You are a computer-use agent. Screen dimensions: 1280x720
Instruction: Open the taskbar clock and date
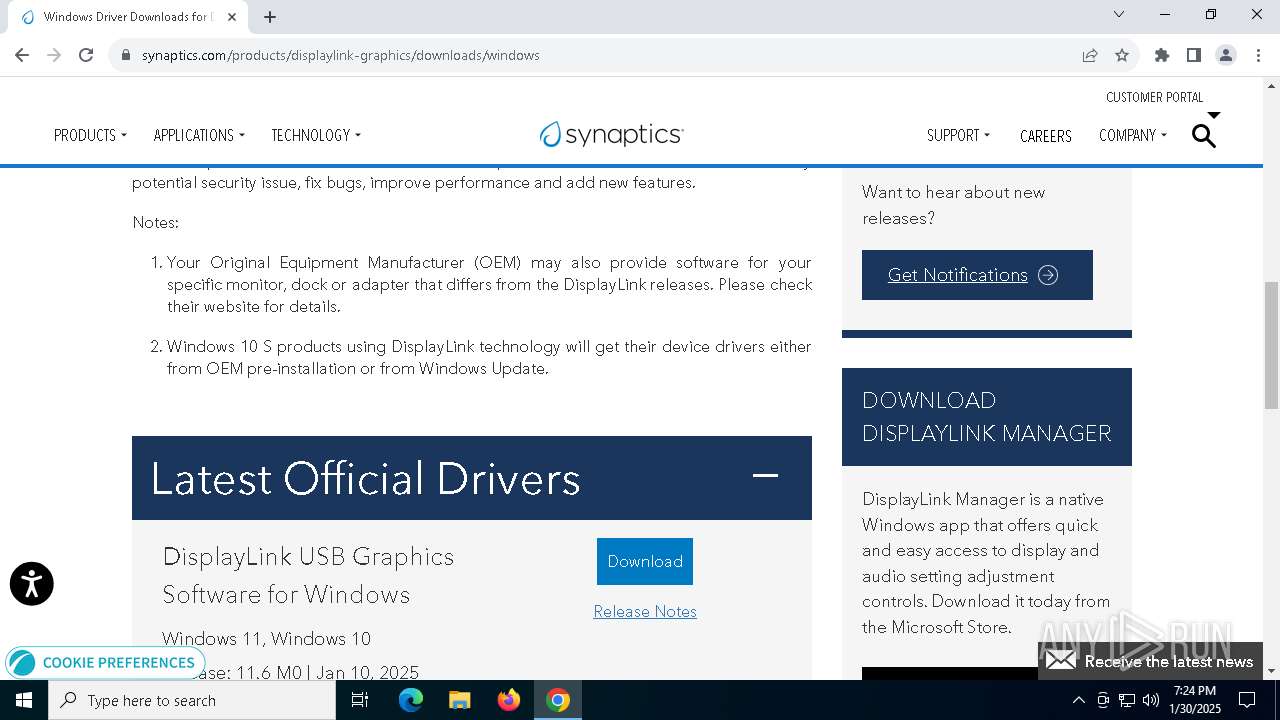tap(1195, 700)
